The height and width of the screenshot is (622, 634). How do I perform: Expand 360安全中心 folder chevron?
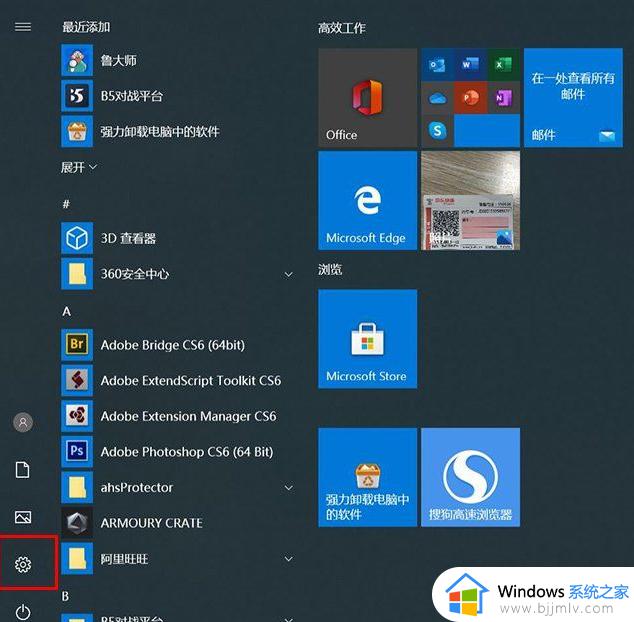point(289,275)
